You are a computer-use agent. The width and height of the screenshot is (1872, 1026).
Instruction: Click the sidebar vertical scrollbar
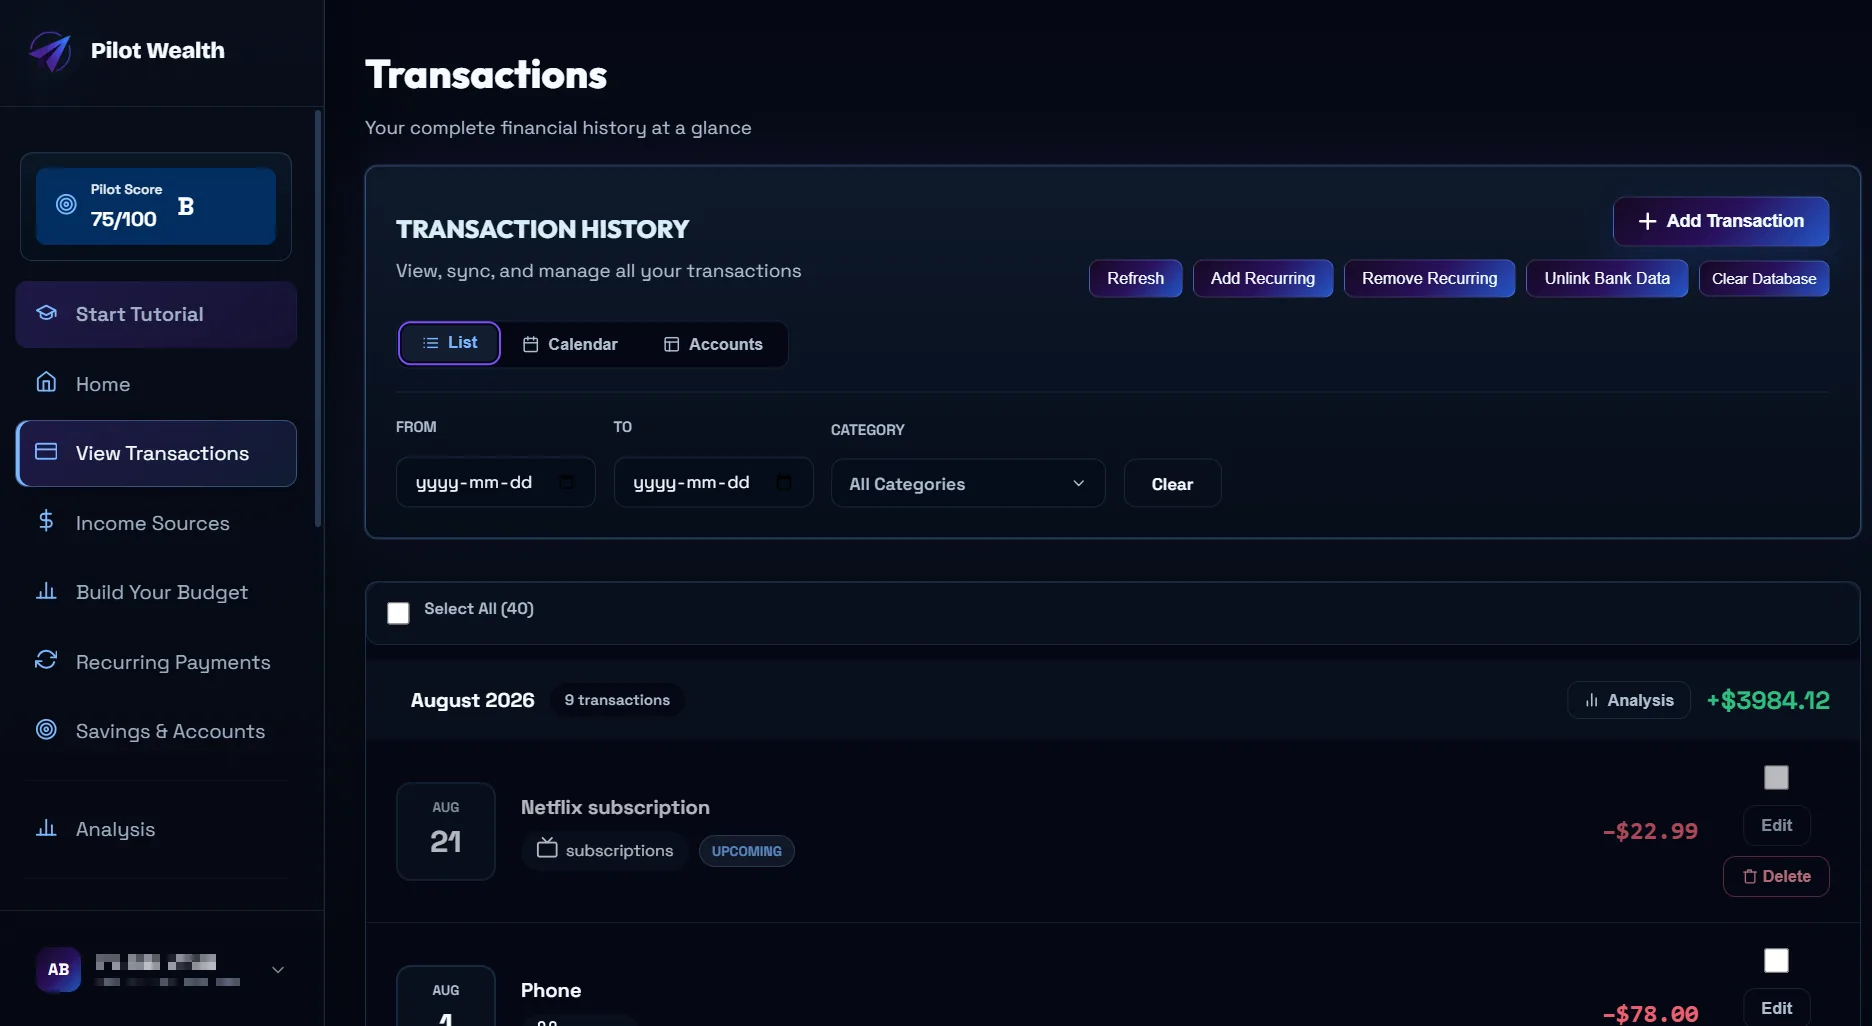pos(318,318)
